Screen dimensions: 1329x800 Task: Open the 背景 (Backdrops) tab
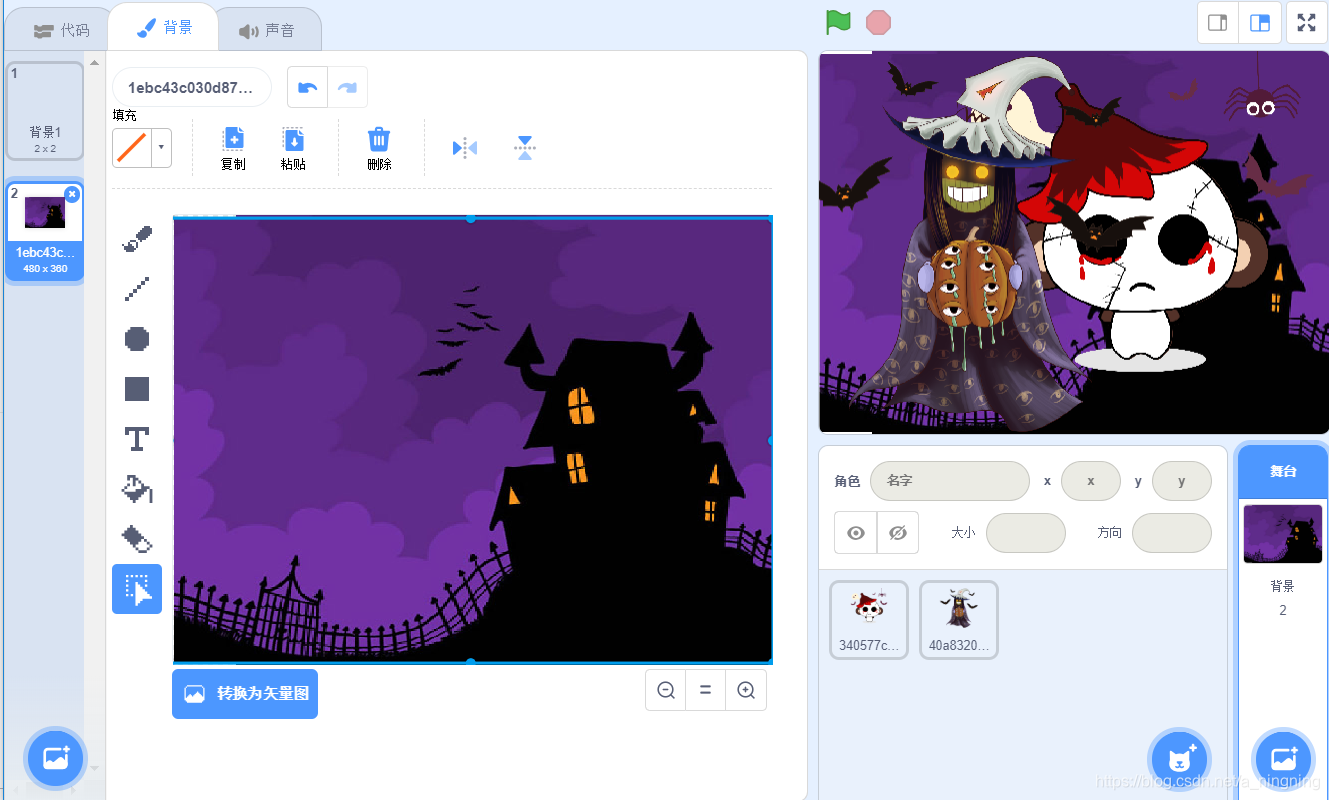pos(164,27)
